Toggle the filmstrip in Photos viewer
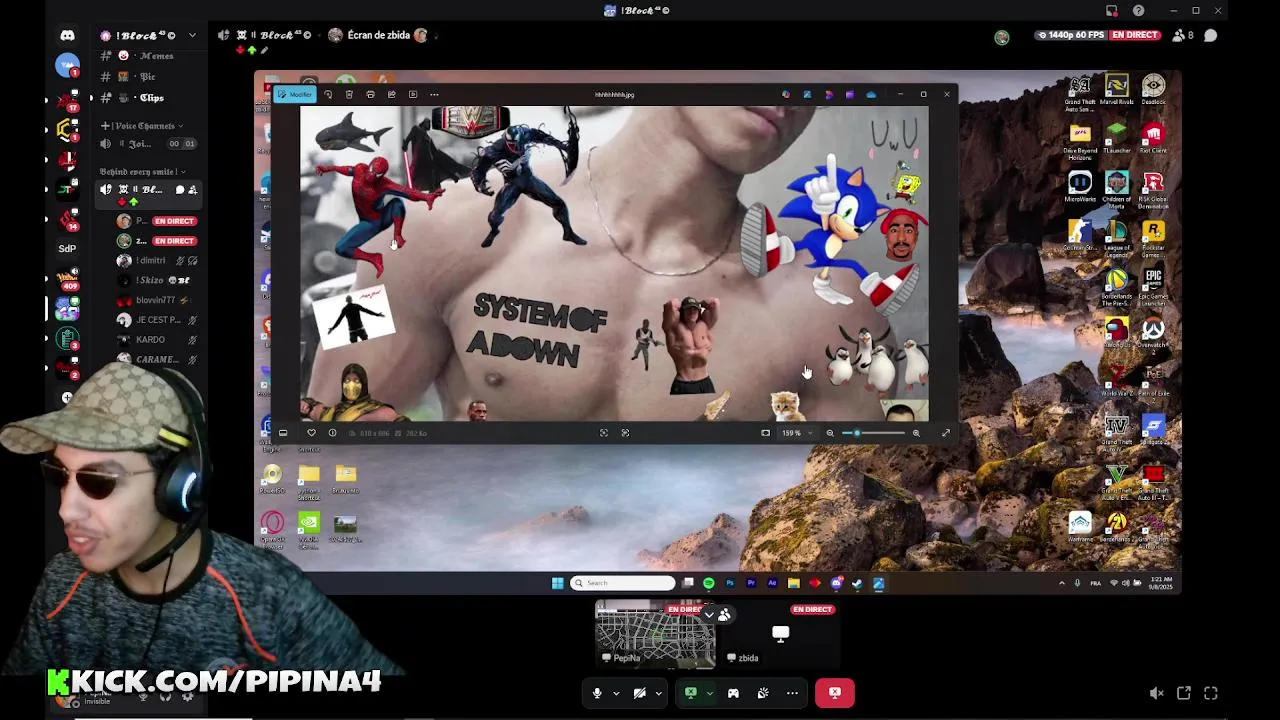This screenshot has height=720, width=1280. 283,433
